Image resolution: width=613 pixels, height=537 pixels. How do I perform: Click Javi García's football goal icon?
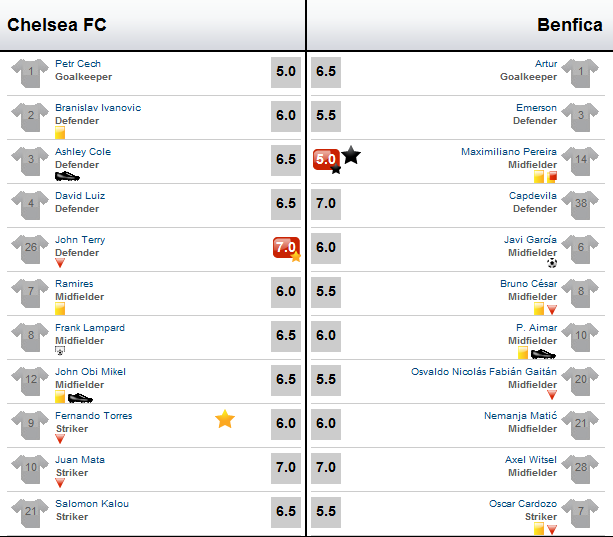pyautogui.click(x=552, y=263)
